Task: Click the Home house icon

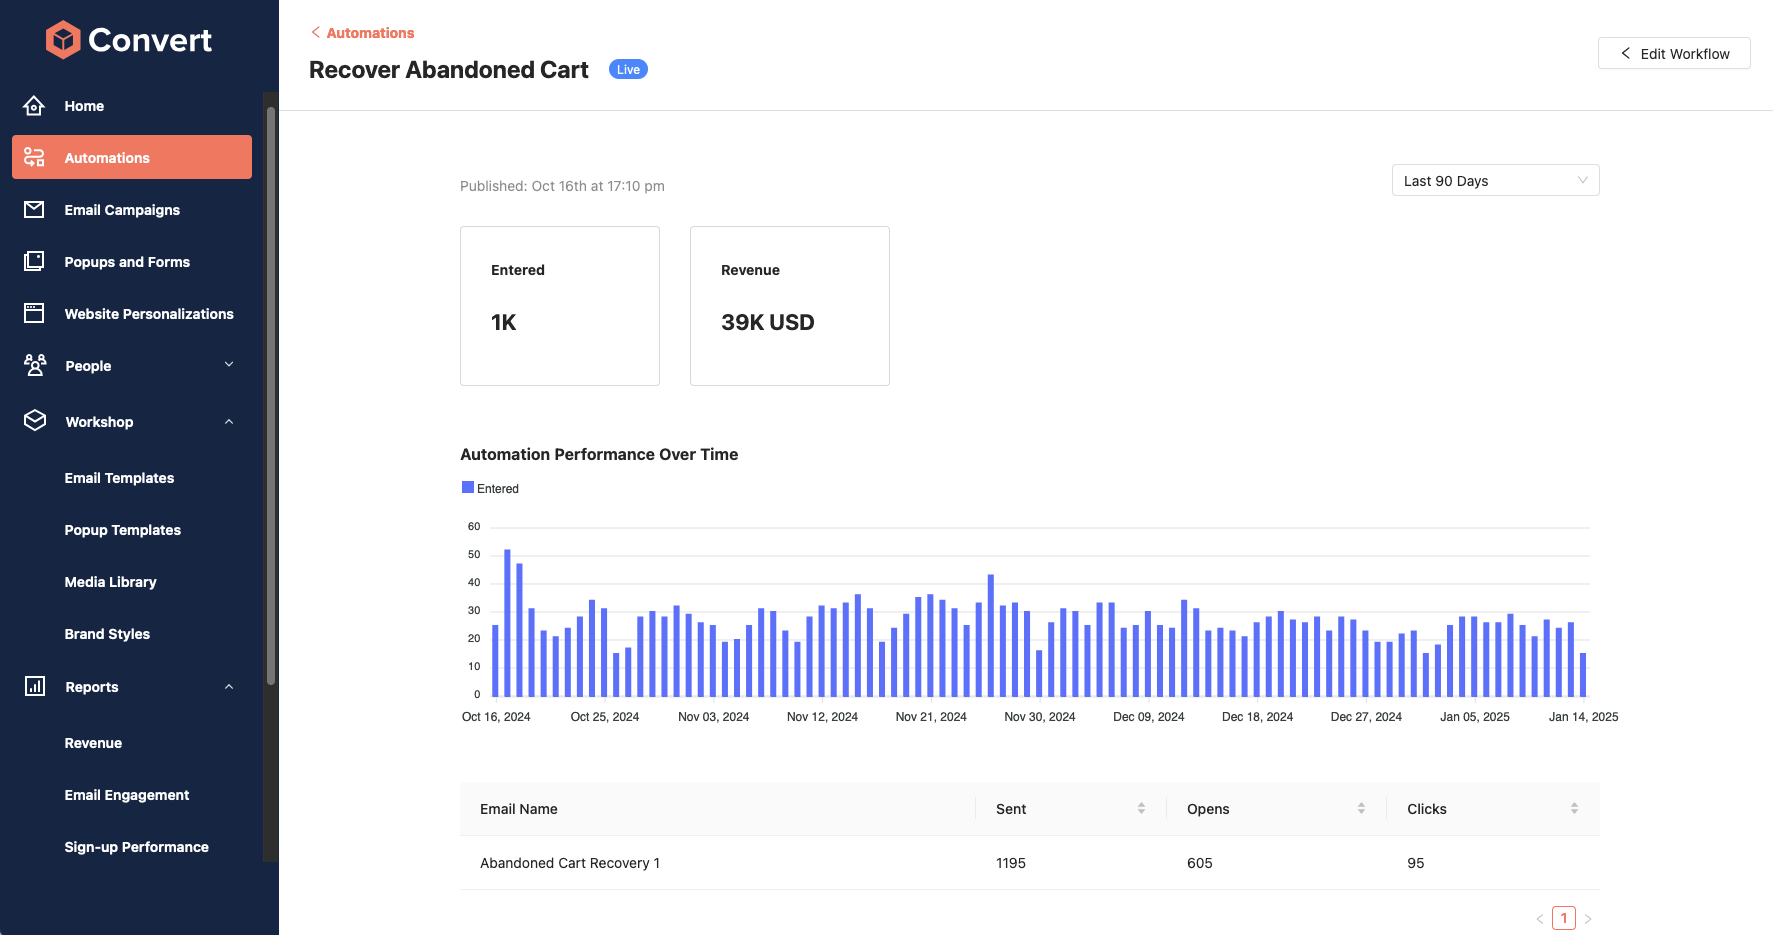Action: point(34,106)
